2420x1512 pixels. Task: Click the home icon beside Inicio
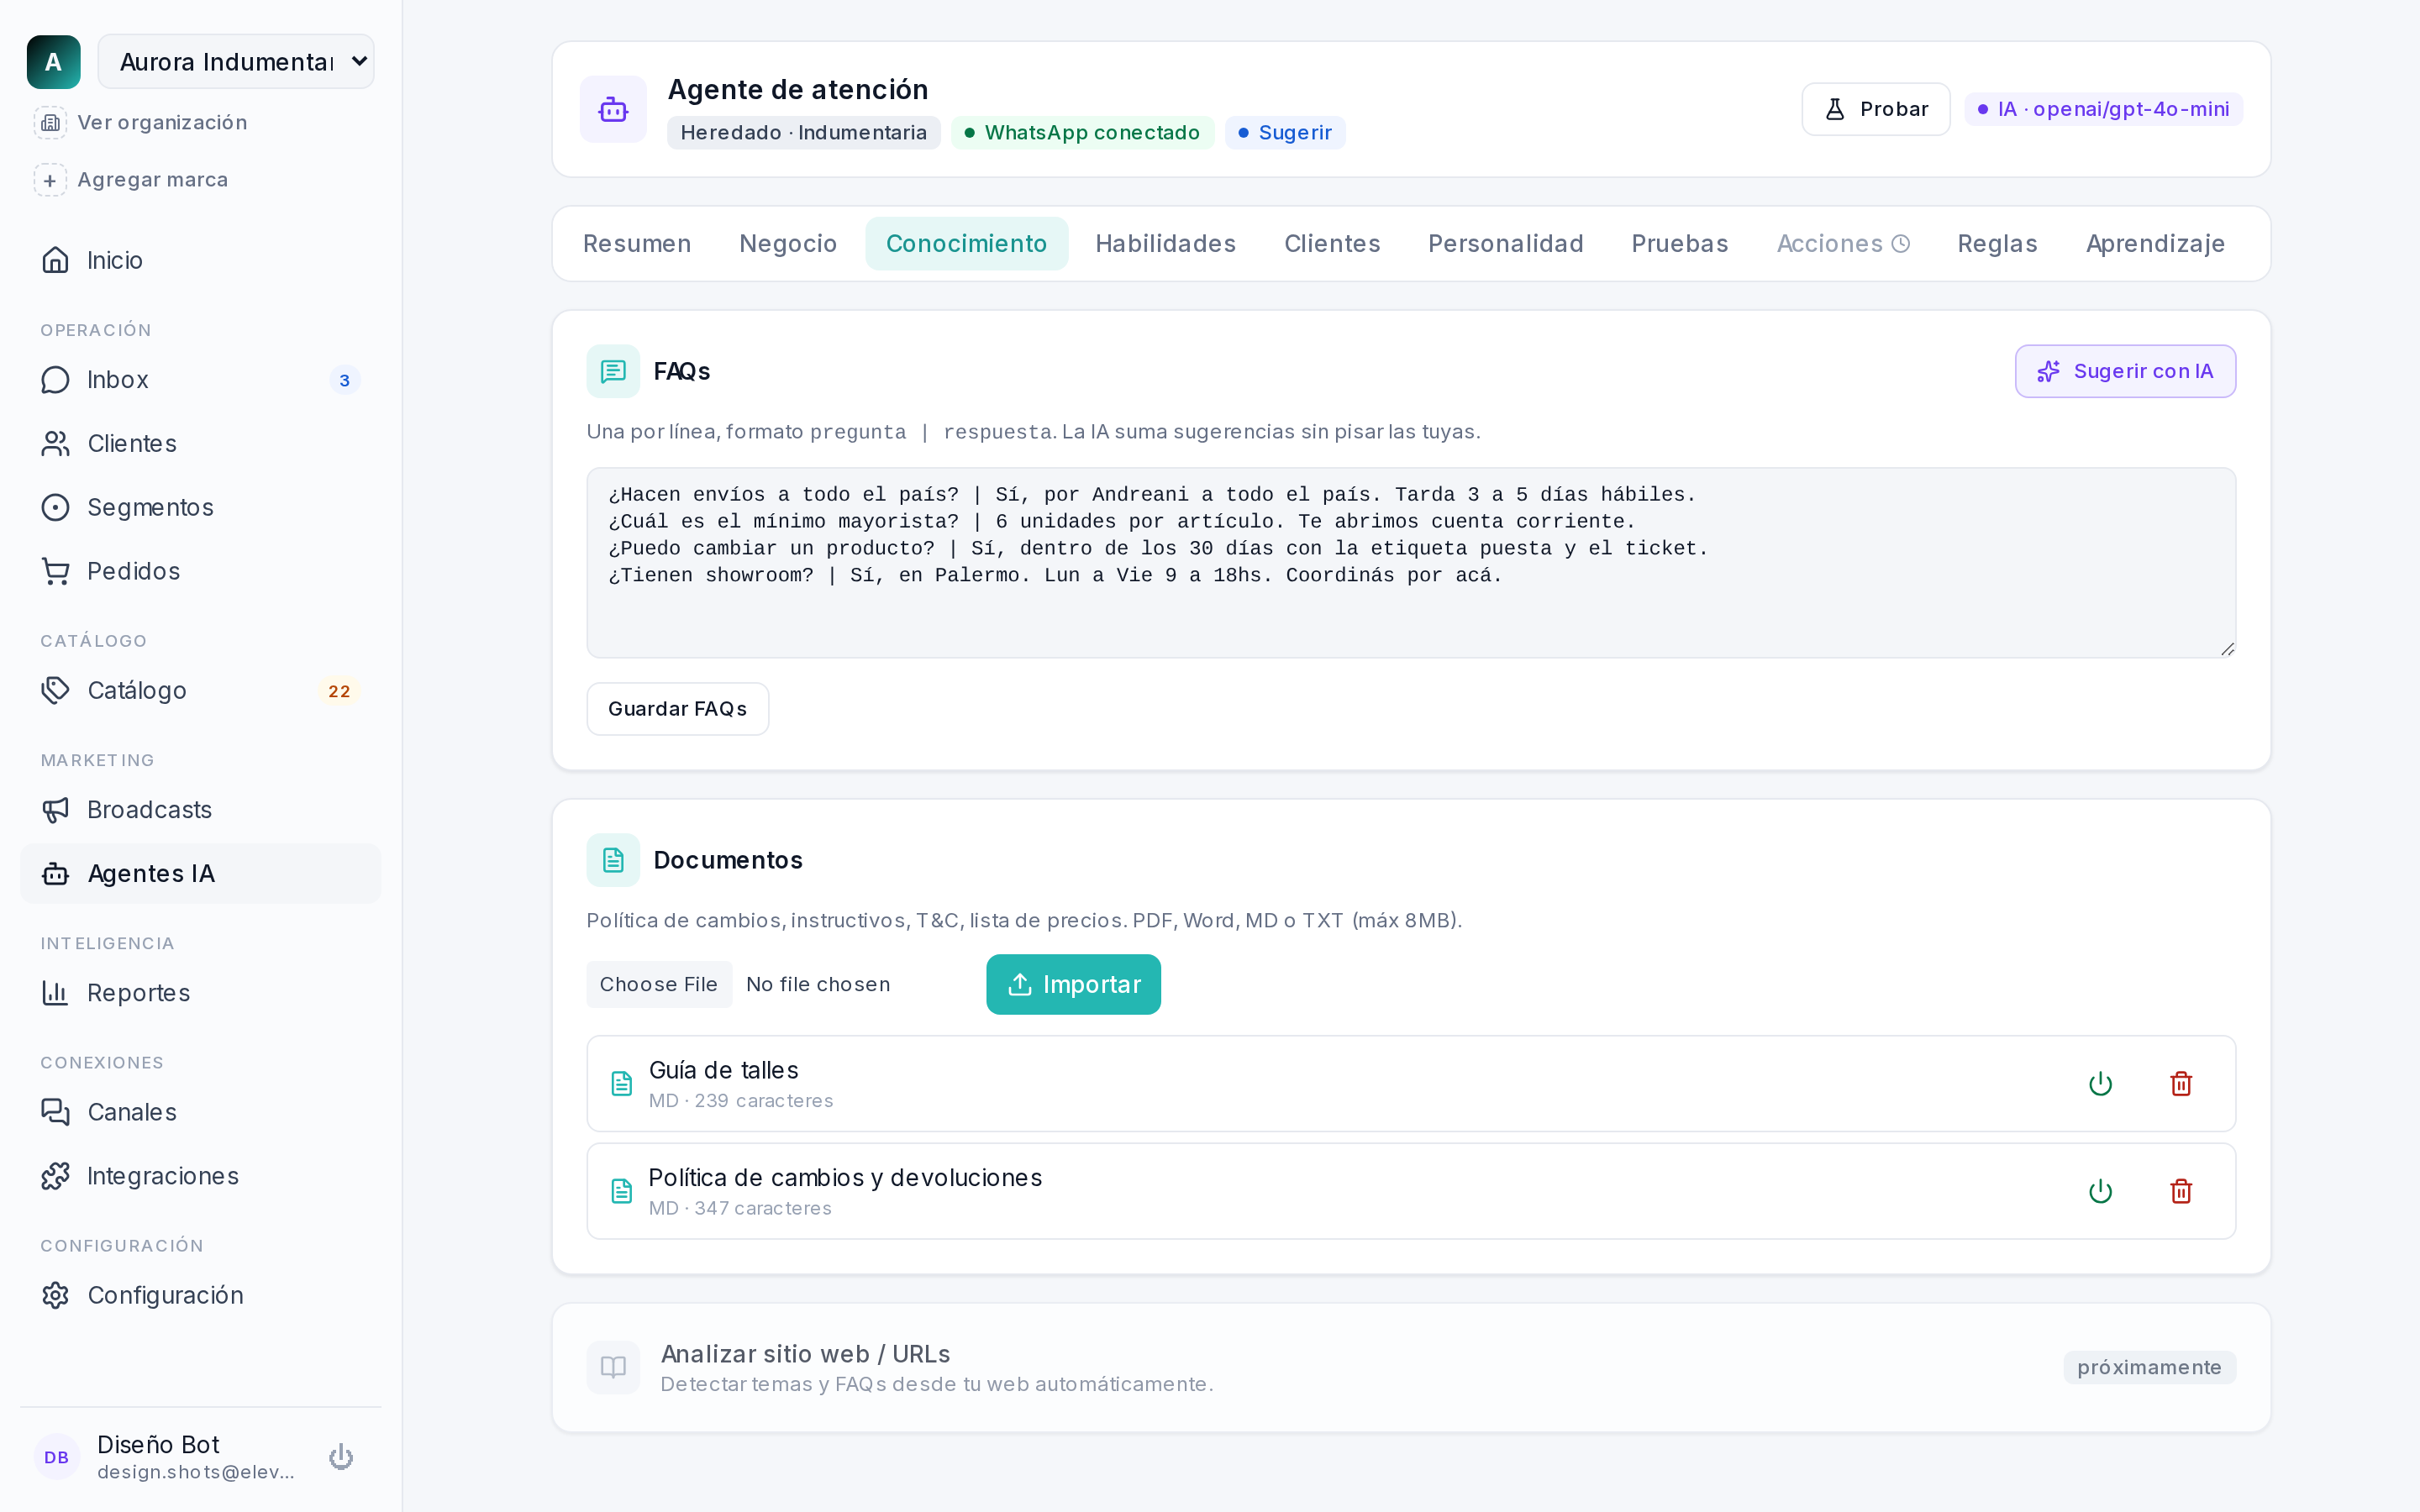click(56, 260)
